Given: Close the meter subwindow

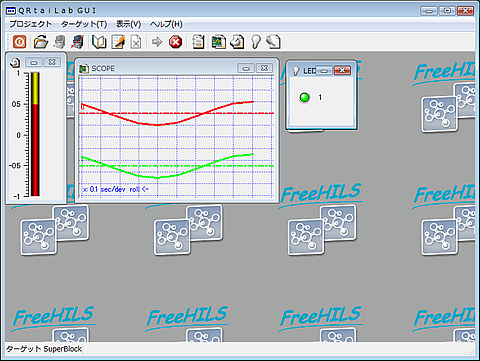Looking at the screenshot, I should coord(52,62).
